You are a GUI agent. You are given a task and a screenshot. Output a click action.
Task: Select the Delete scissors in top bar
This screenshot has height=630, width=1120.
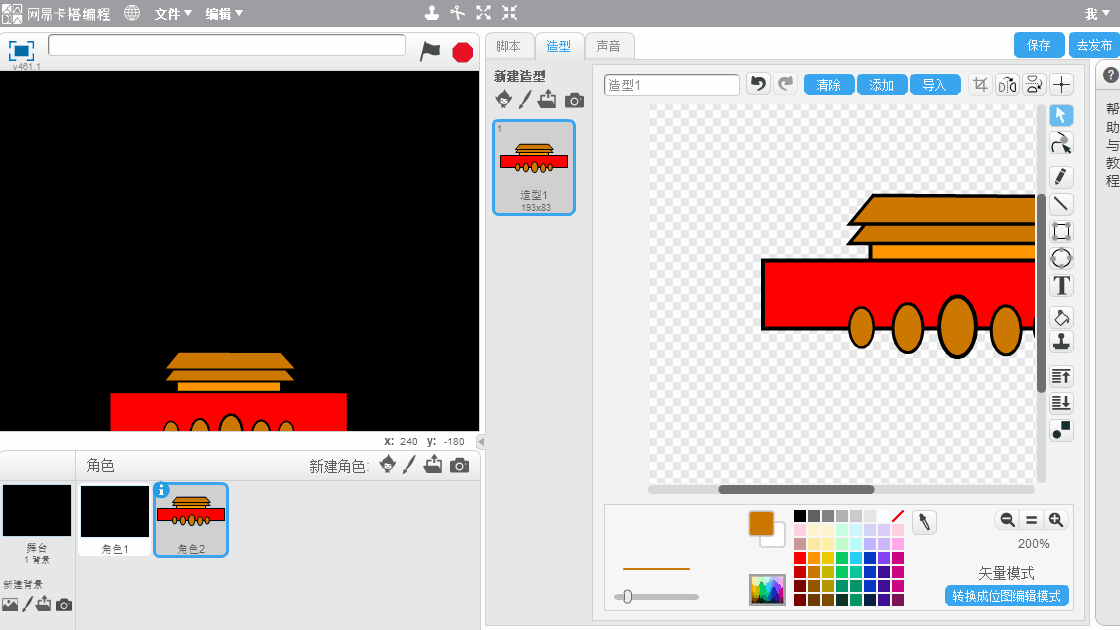(x=457, y=13)
